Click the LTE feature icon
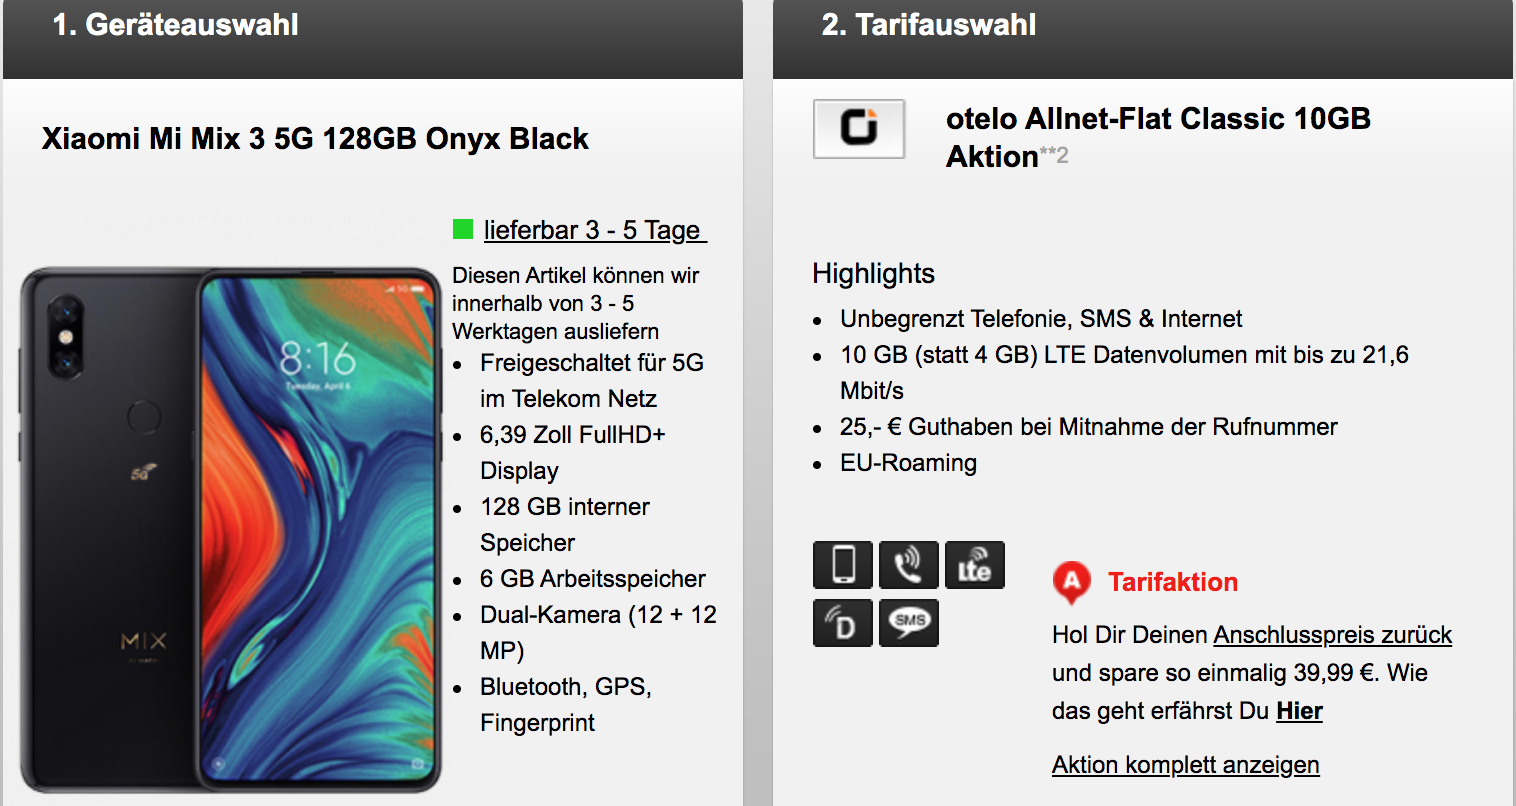The width and height of the screenshot is (1516, 806). 975,565
